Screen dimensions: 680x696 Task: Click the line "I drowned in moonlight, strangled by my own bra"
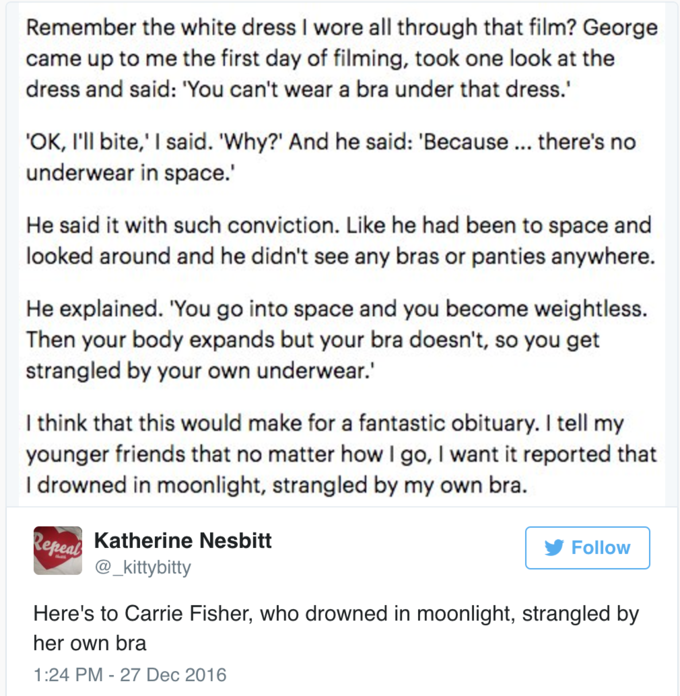click(x=277, y=485)
